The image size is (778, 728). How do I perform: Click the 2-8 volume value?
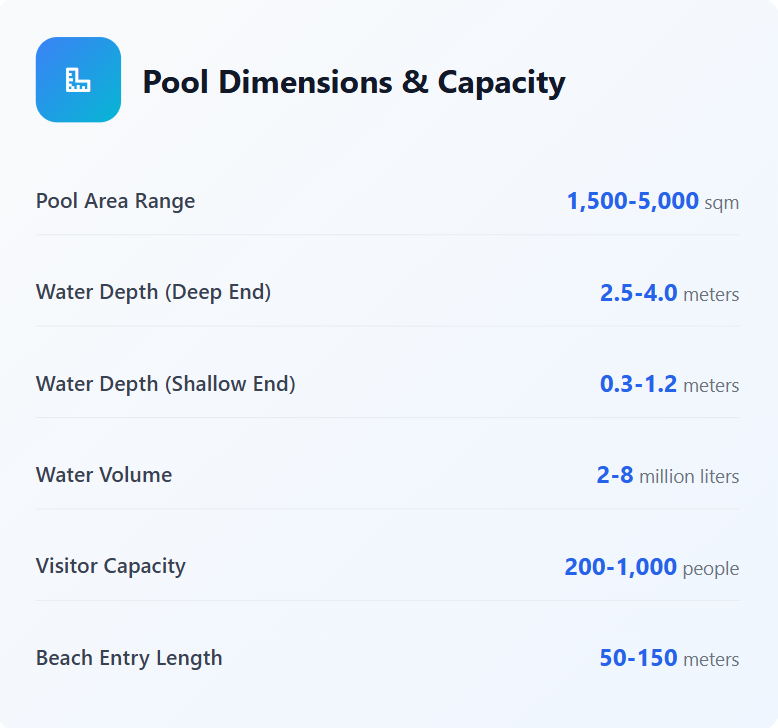(614, 476)
